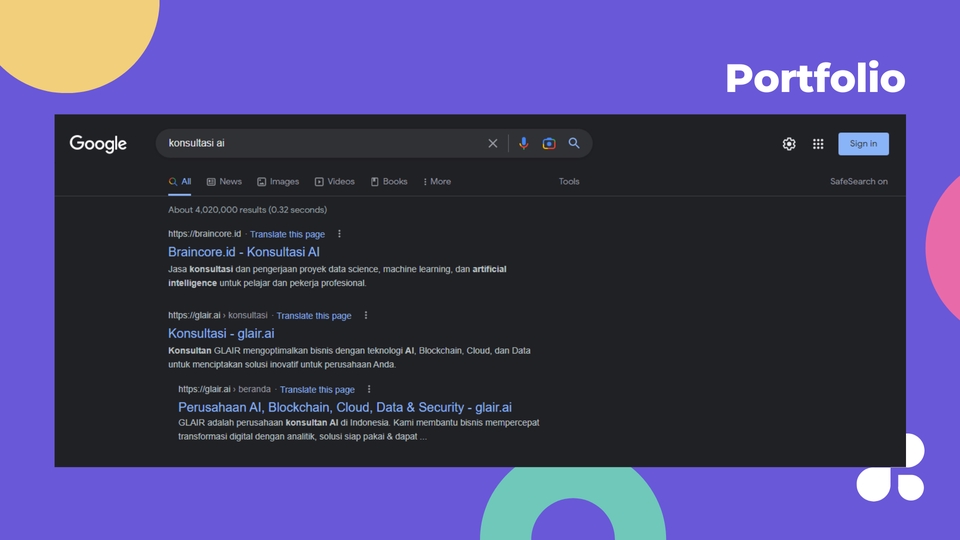This screenshot has height=540, width=960.
Task: Translate the braincore.id page
Action: pyautogui.click(x=287, y=234)
